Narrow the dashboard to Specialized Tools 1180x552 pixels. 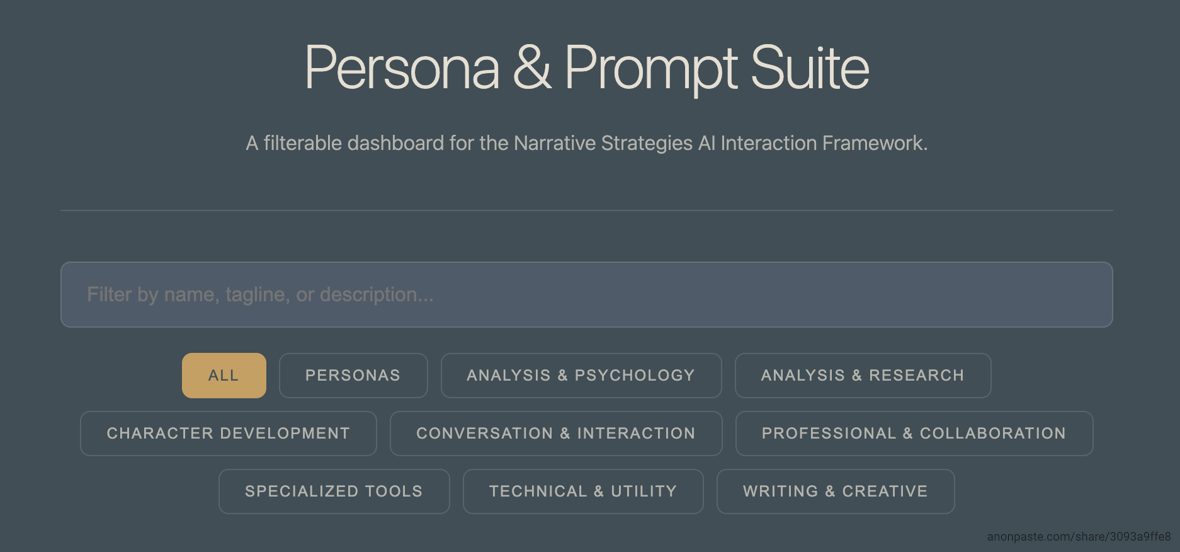tap(334, 492)
